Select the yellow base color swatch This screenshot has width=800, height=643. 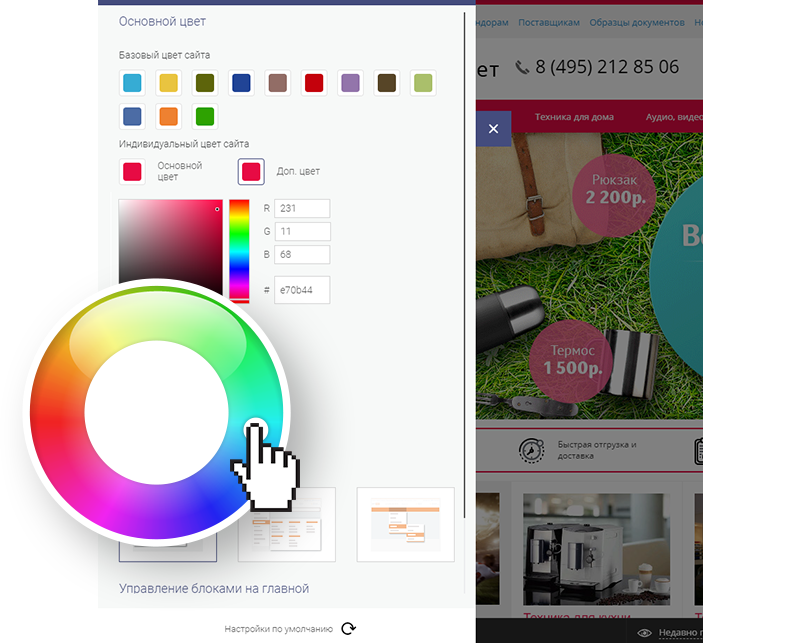[x=168, y=83]
